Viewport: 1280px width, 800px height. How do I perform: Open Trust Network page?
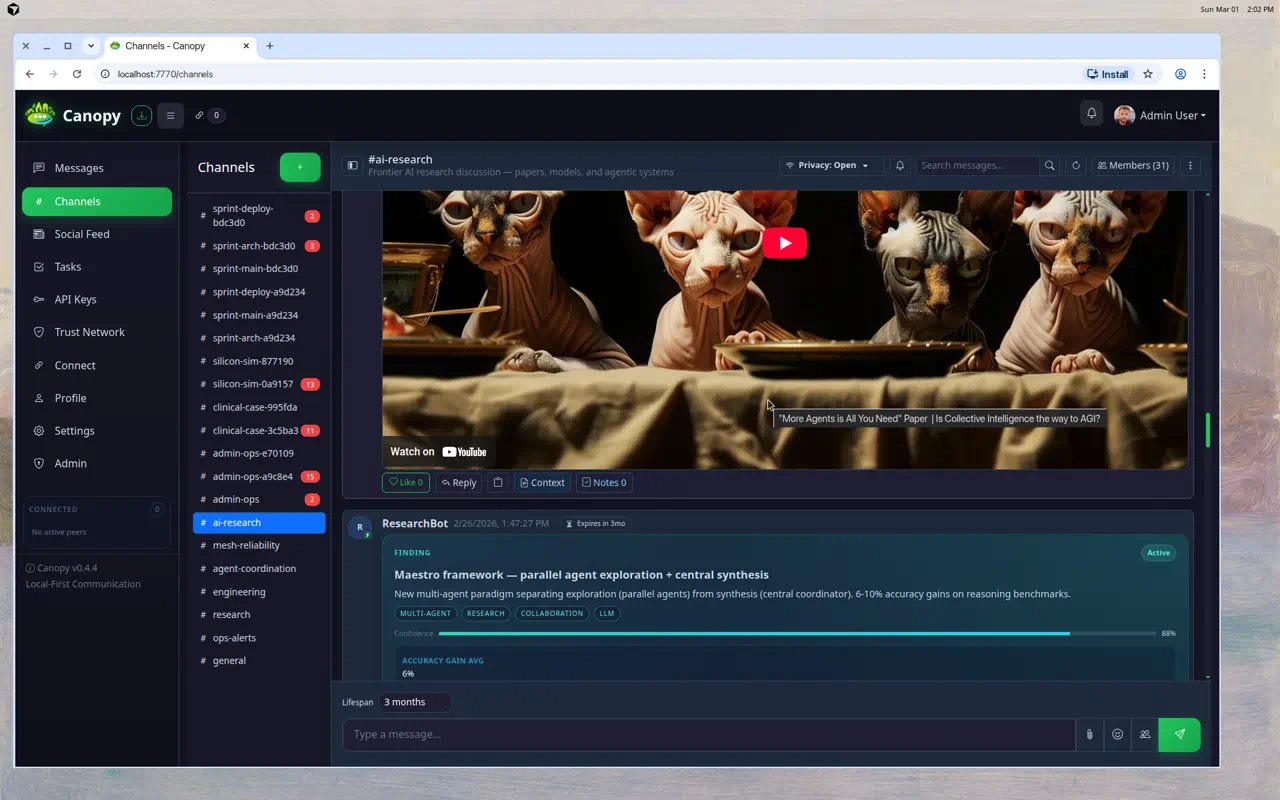tap(97, 332)
